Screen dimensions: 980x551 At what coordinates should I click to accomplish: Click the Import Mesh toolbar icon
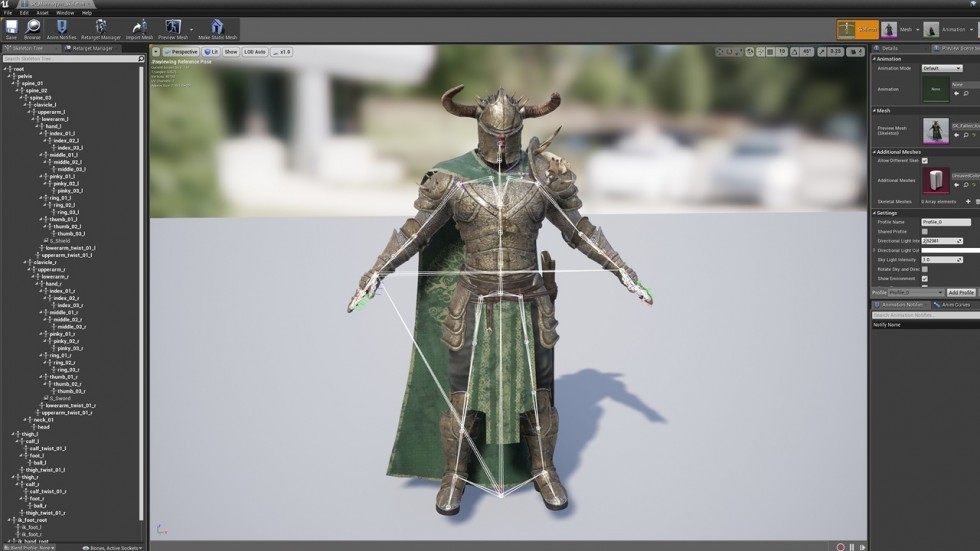coord(139,29)
